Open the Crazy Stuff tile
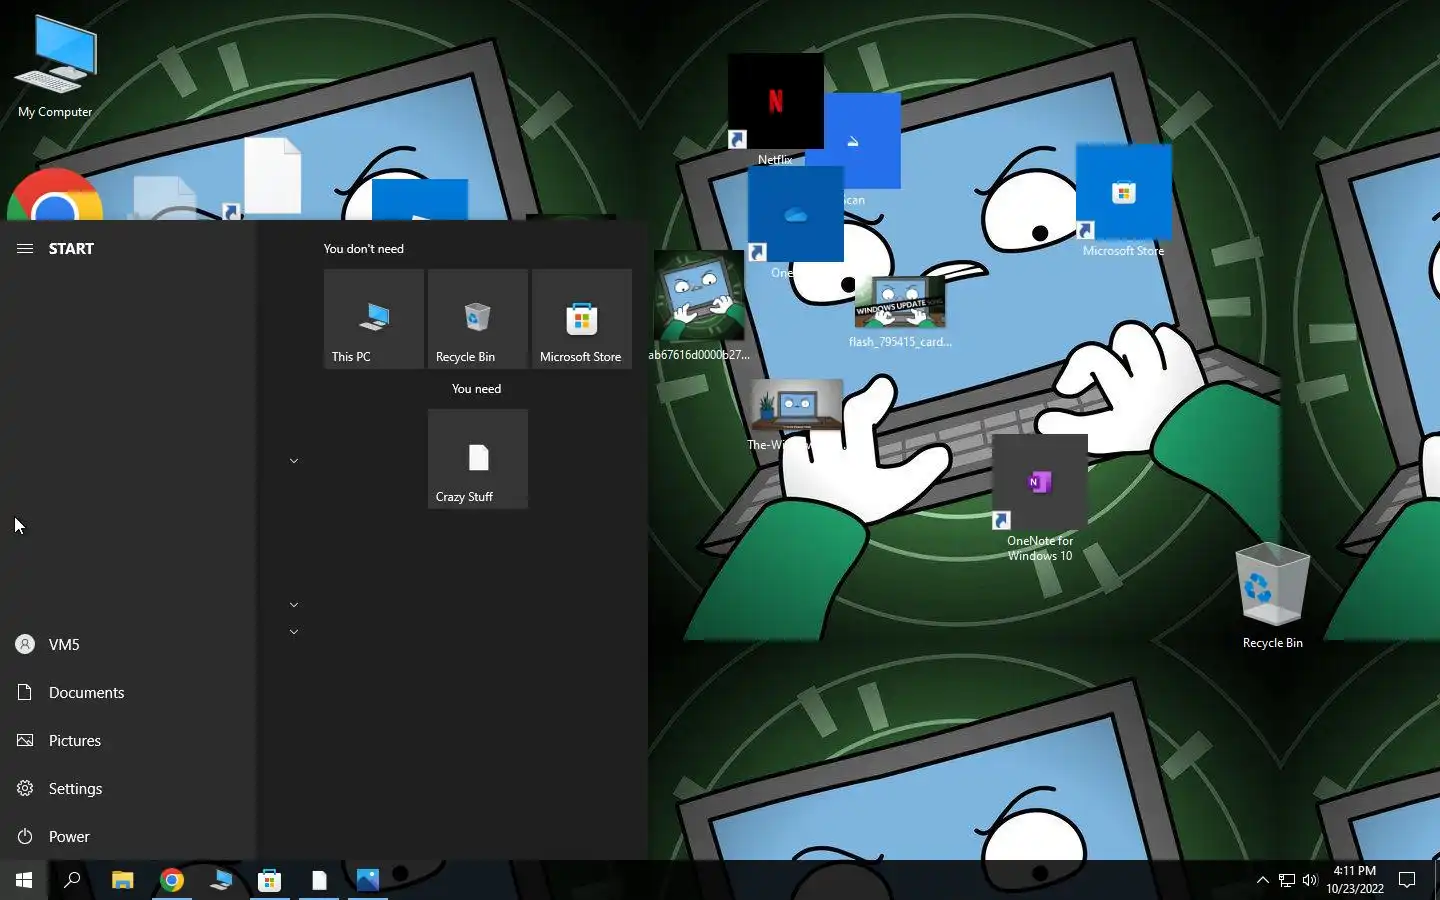This screenshot has width=1440, height=900. click(x=478, y=459)
